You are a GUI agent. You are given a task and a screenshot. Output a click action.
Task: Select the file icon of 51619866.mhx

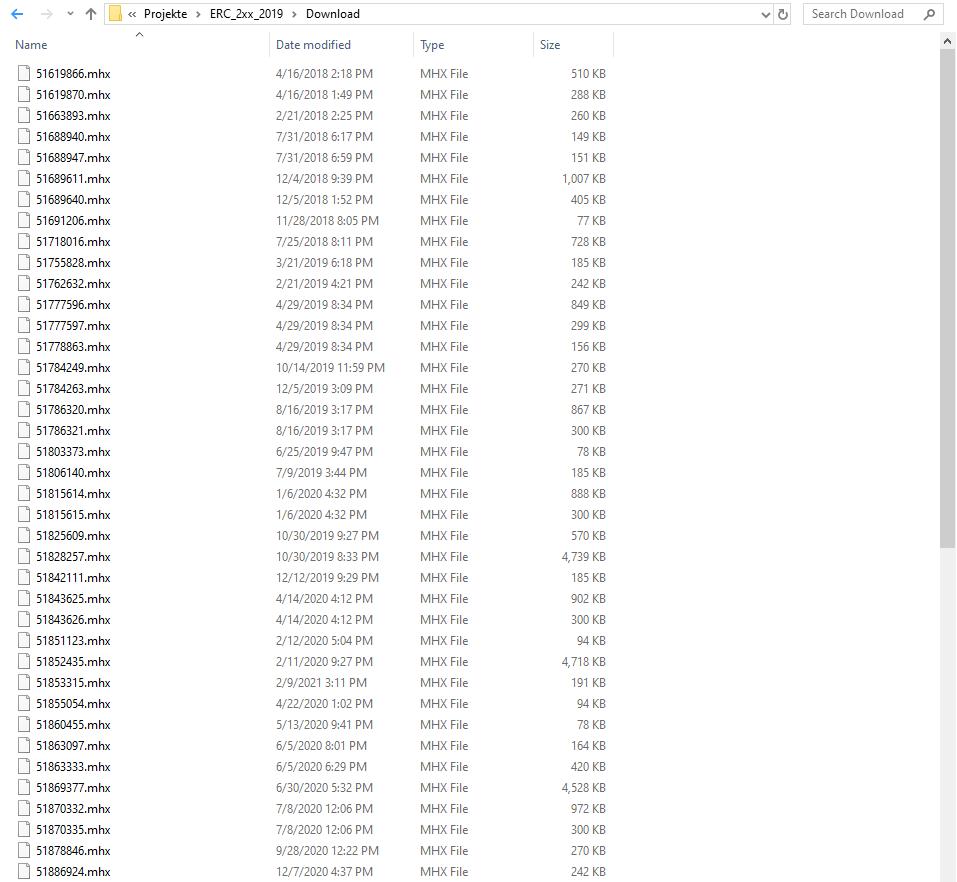pos(24,73)
